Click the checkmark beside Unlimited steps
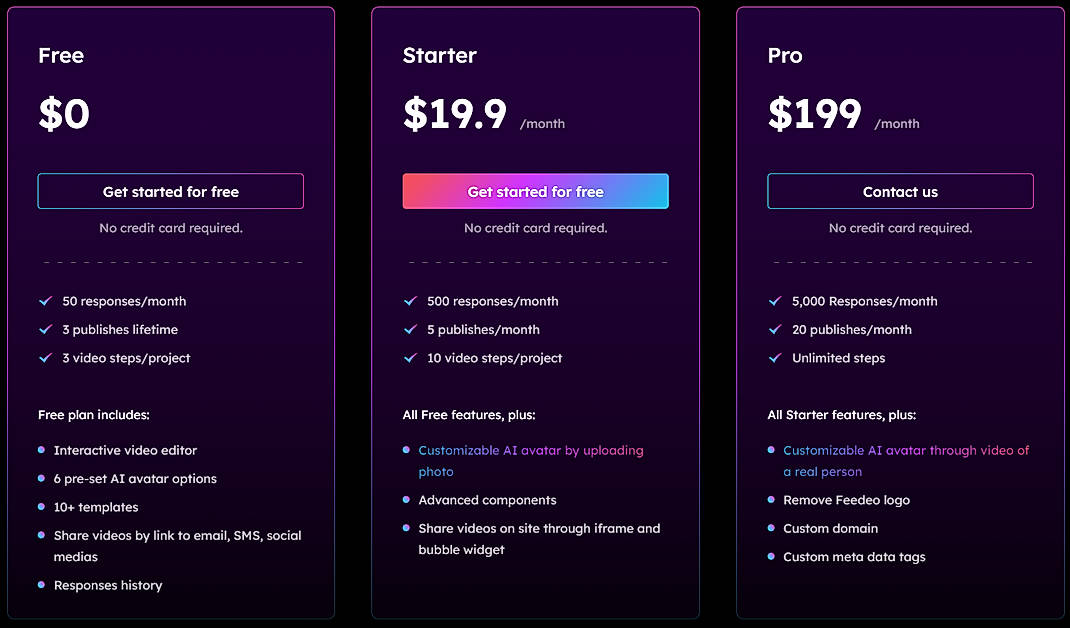 coord(775,357)
